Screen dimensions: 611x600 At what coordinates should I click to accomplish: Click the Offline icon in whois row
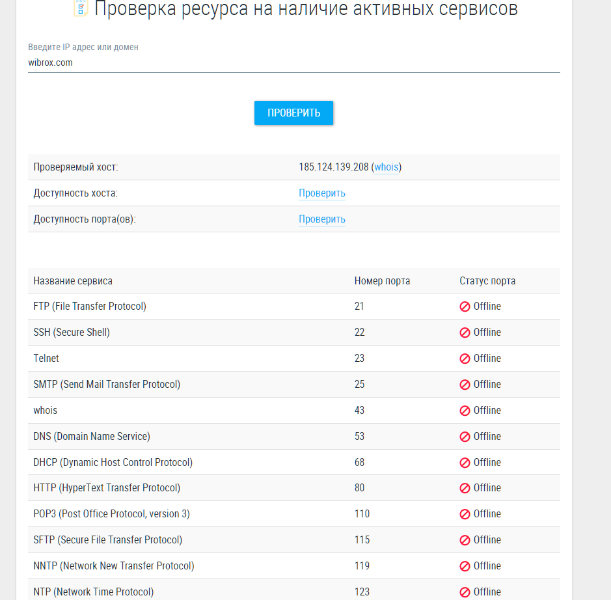464,411
